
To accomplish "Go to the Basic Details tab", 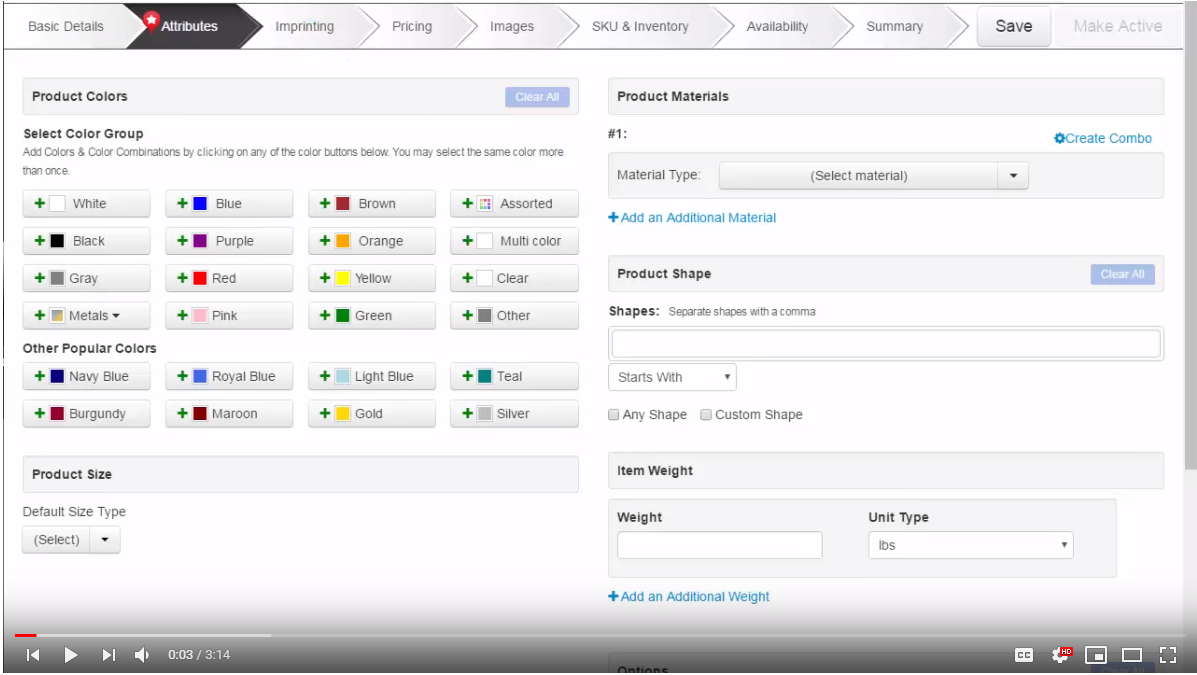I will point(66,26).
